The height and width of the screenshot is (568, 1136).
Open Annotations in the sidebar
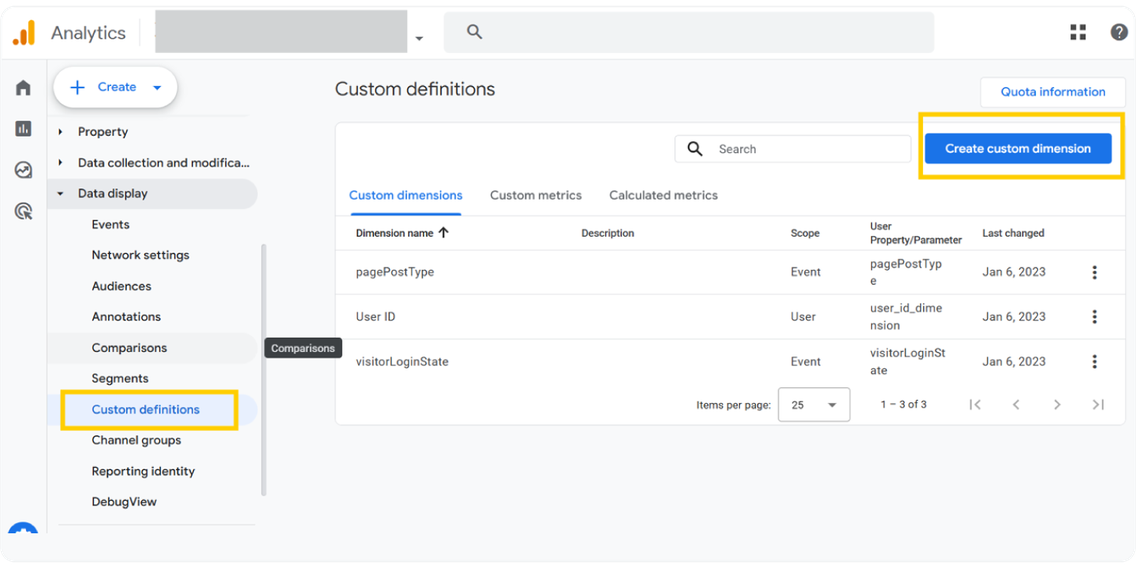(x=126, y=317)
